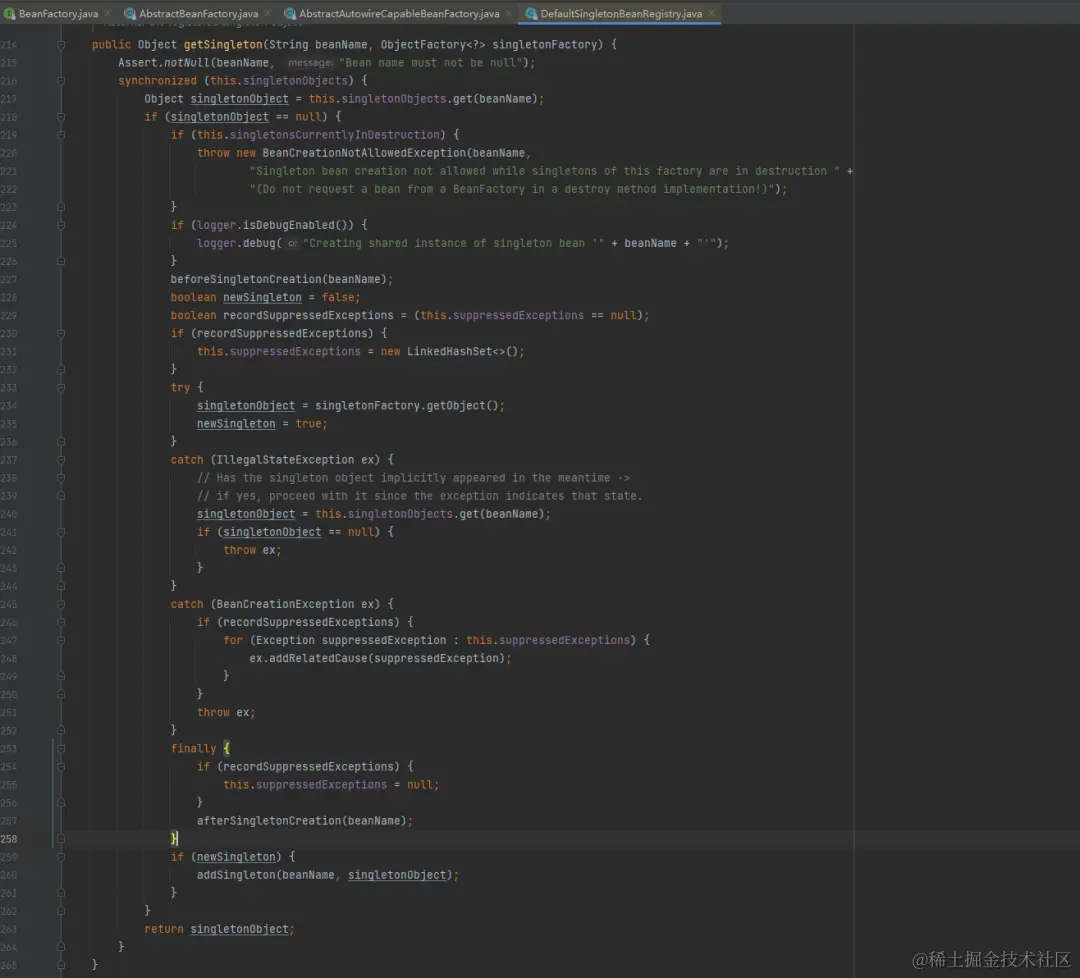Click the 'return singletonObject;' statement
The width and height of the screenshot is (1080, 978).
click(219, 929)
